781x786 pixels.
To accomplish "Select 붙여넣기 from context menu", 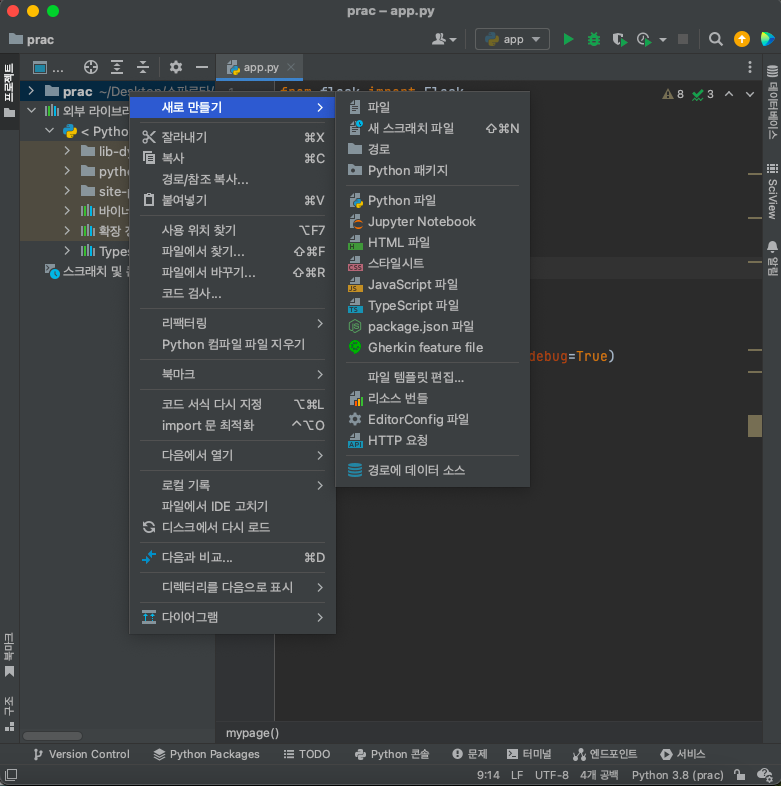I will [232, 200].
